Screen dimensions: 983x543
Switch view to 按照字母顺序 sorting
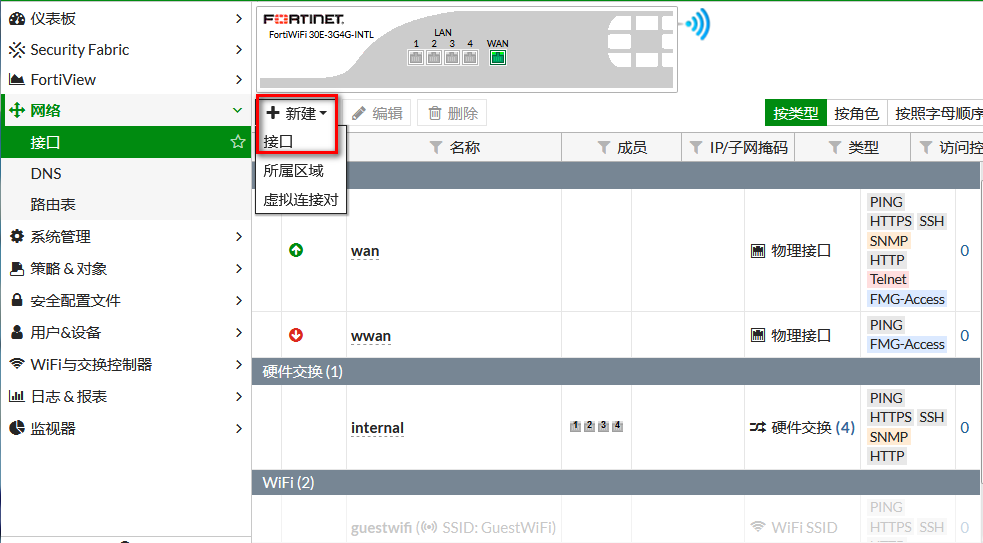938,113
